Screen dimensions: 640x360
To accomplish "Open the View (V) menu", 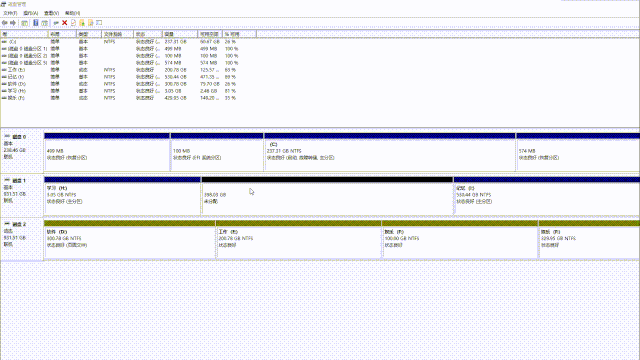I will point(51,13).
